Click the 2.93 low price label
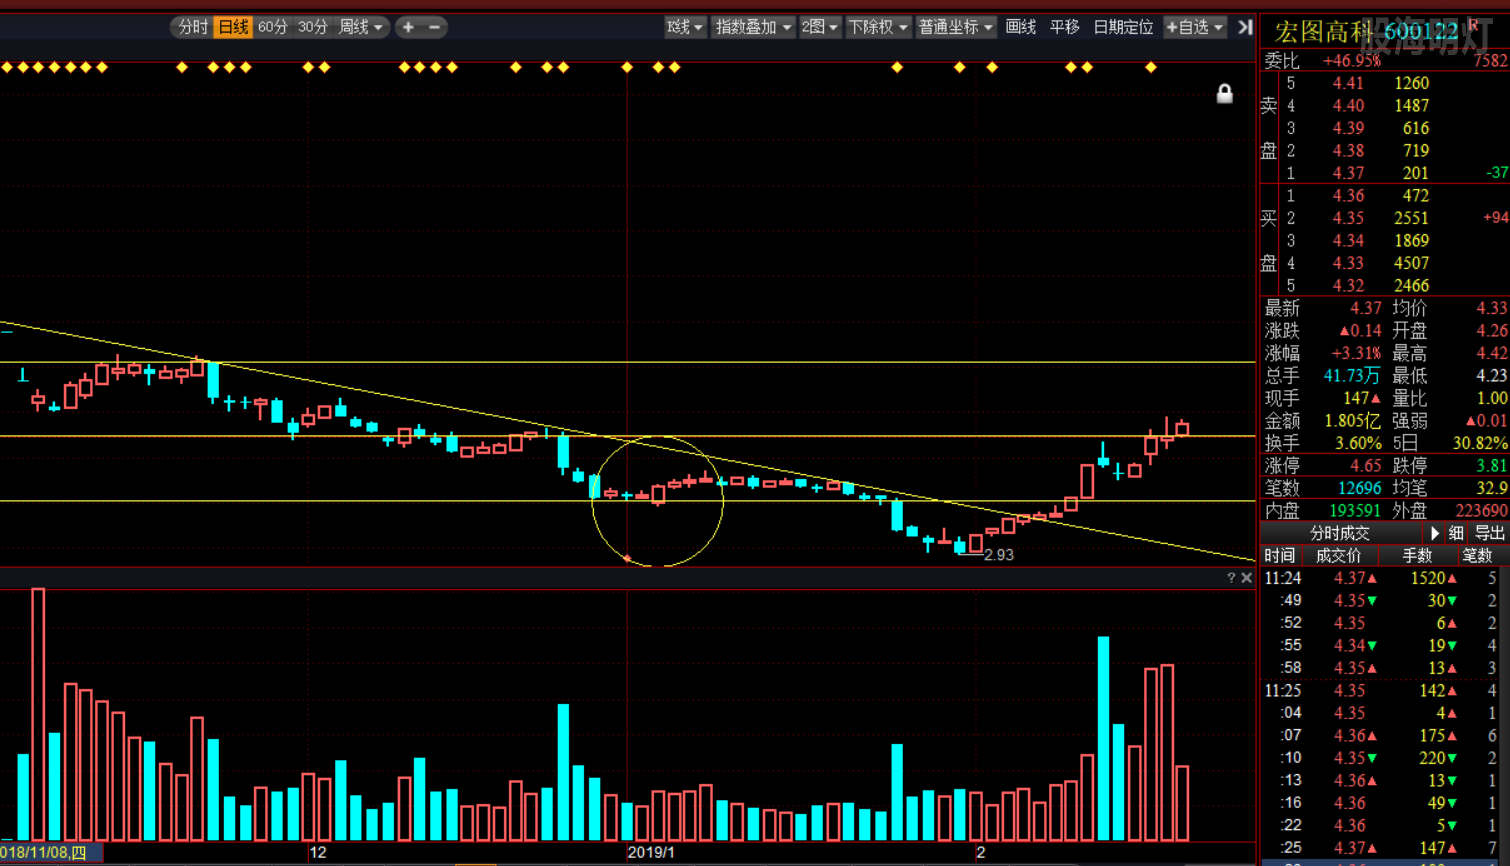Image resolution: width=1510 pixels, height=866 pixels. tap(998, 555)
